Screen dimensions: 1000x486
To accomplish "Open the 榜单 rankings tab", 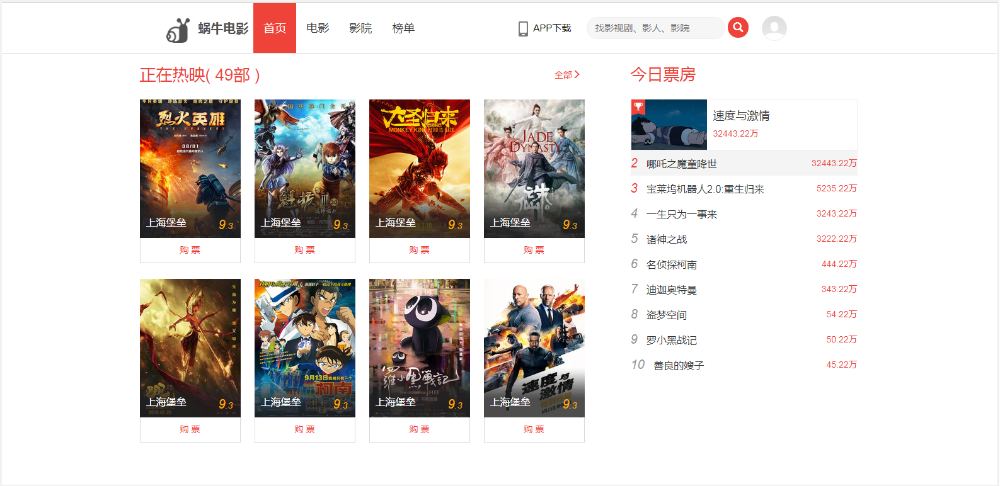I will click(x=404, y=28).
